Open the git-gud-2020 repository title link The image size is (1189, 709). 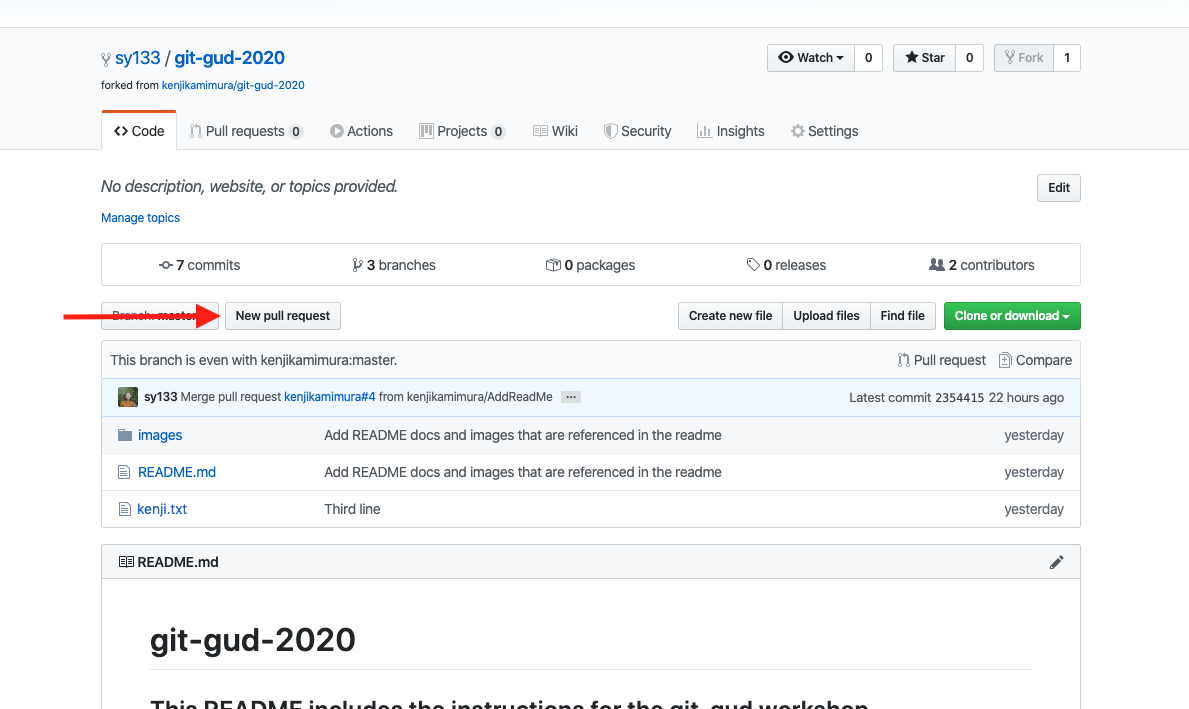[229, 58]
